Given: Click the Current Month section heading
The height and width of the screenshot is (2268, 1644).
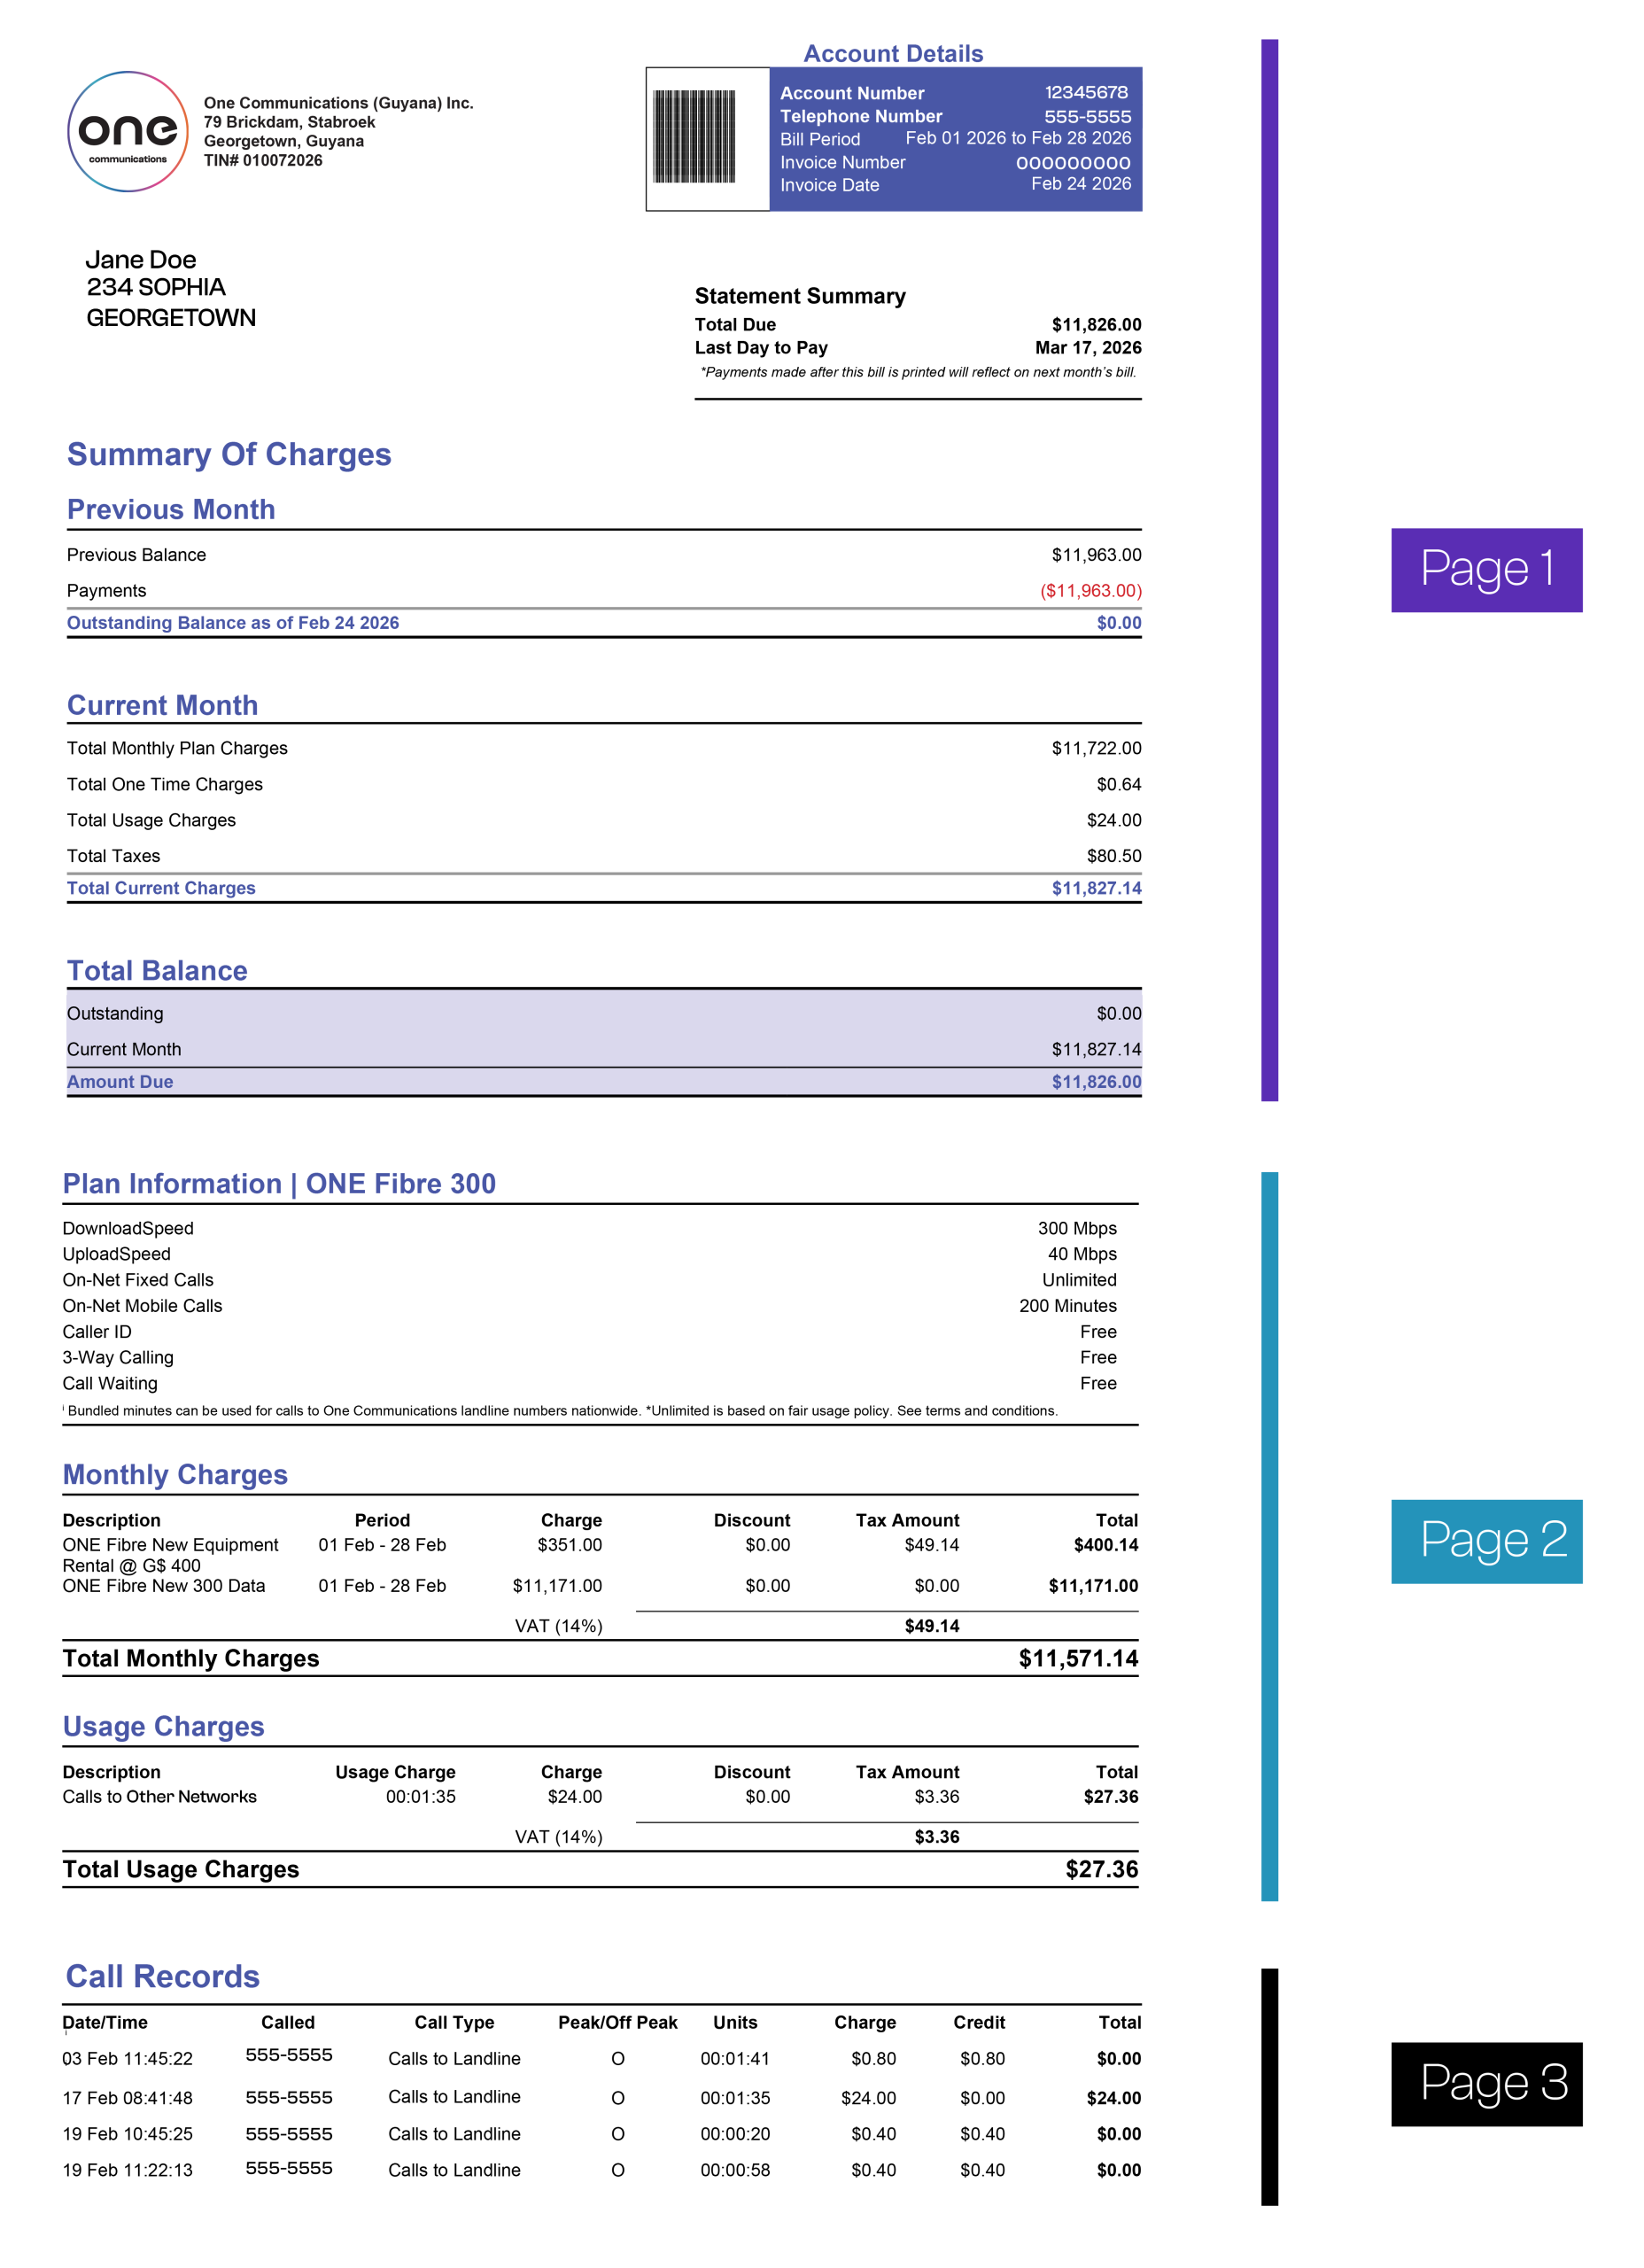Looking at the screenshot, I should [162, 705].
